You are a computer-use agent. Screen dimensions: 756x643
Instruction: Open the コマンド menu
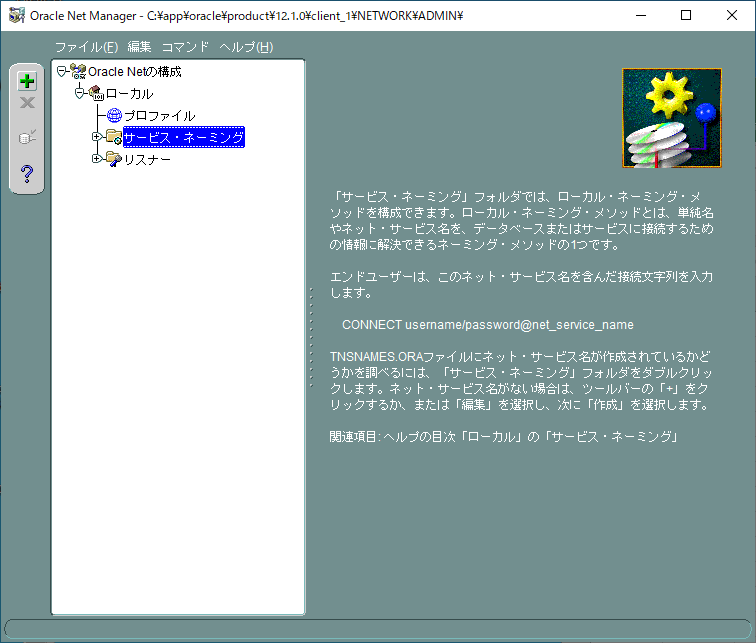[185, 47]
